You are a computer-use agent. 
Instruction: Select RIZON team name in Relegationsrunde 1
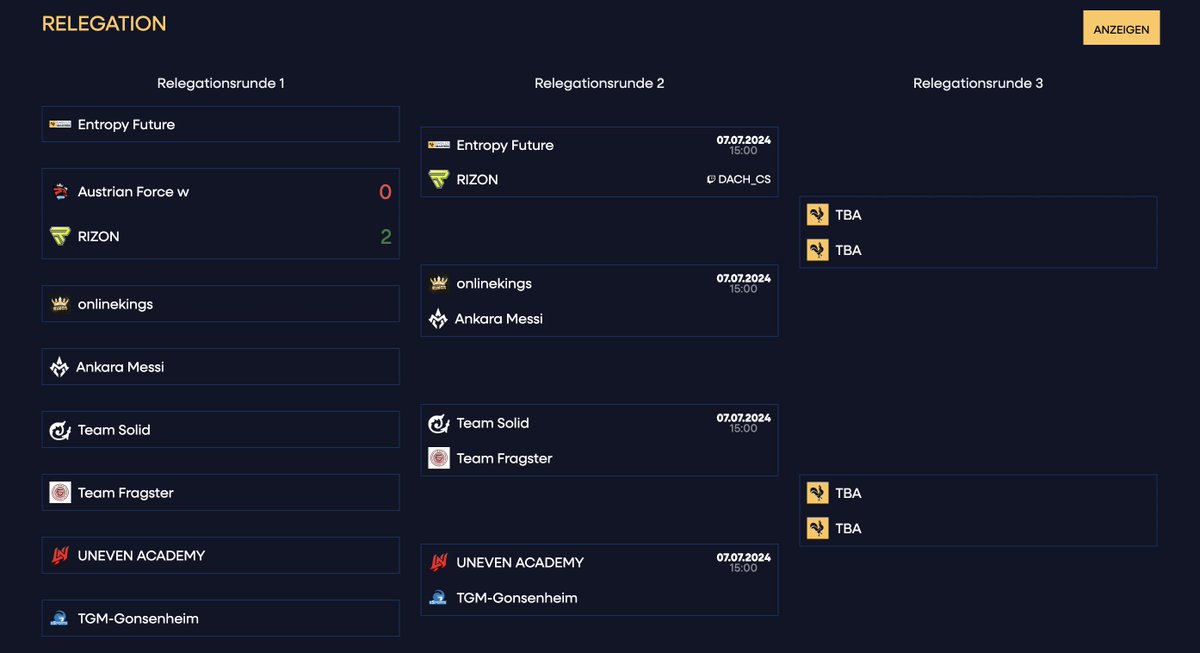point(99,237)
